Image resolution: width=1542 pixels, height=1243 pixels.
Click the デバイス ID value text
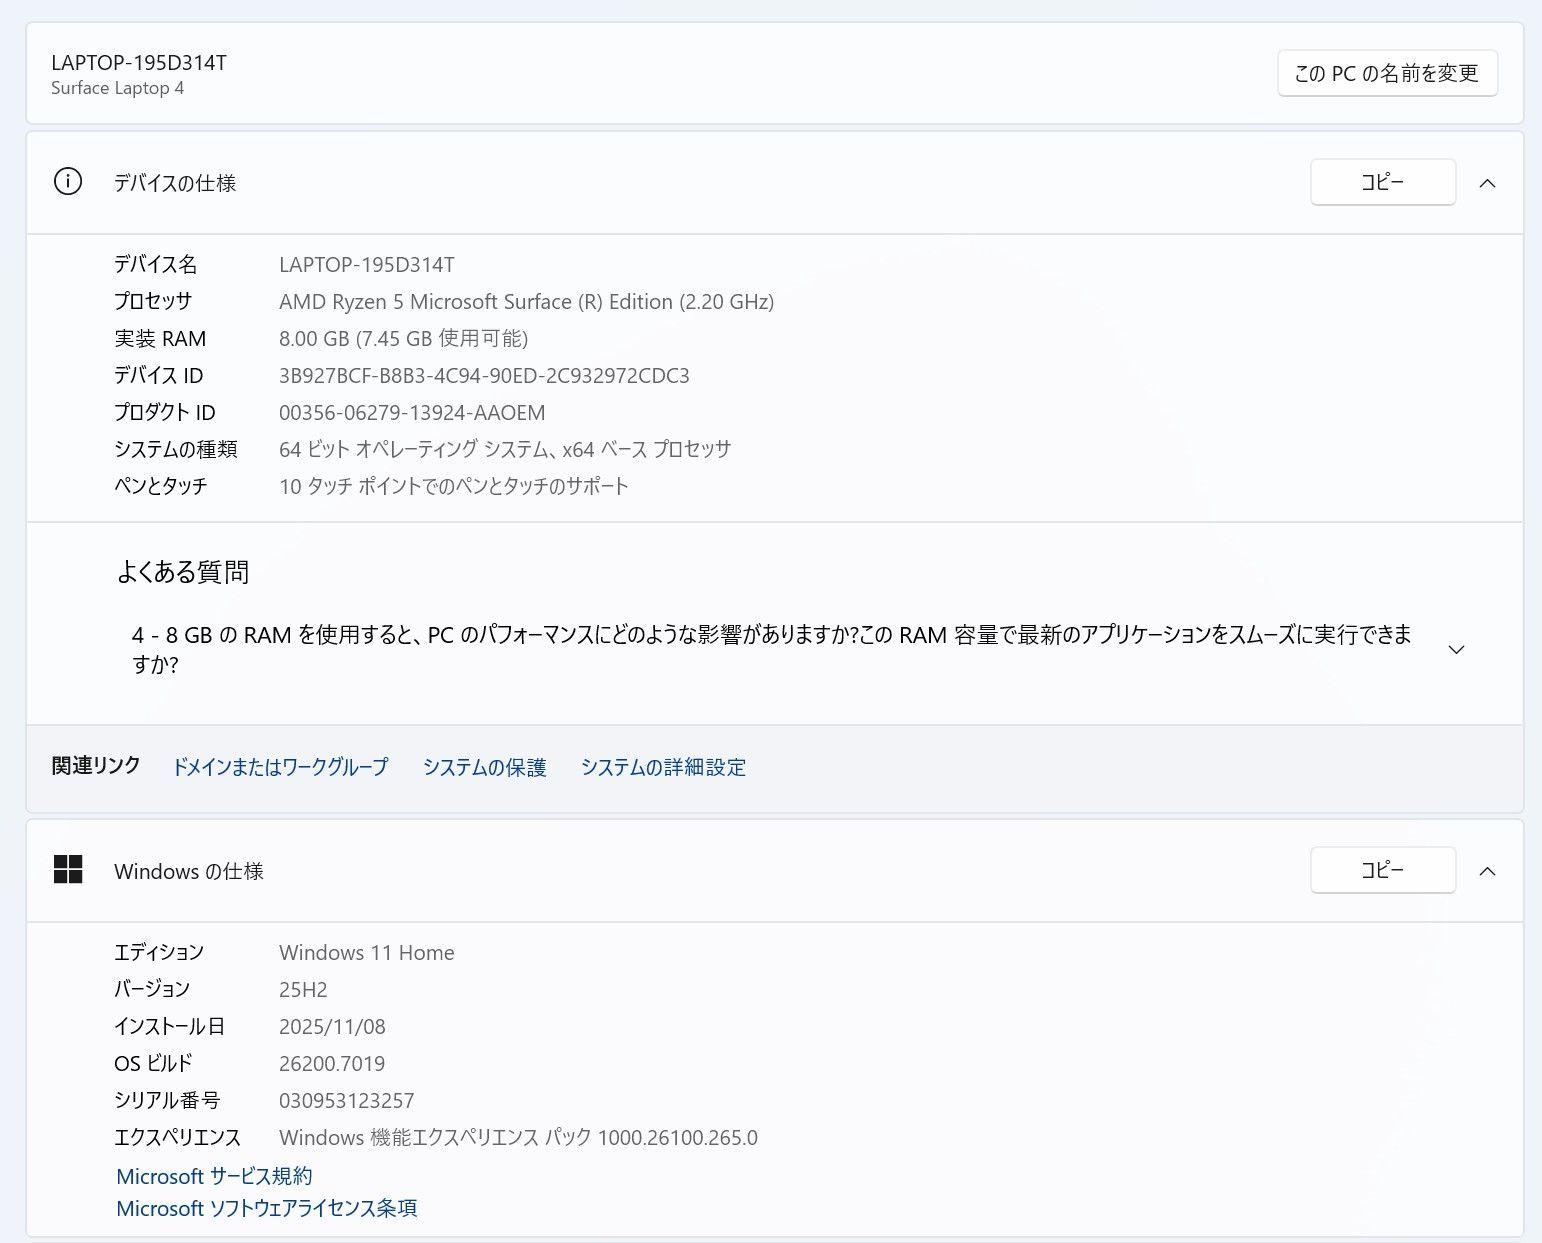(x=484, y=376)
